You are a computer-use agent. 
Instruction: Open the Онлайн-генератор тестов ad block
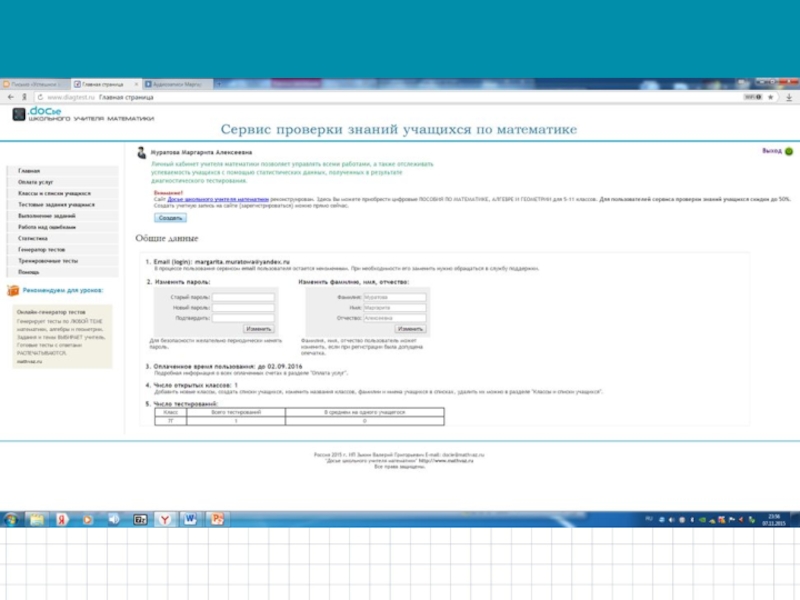(x=62, y=336)
